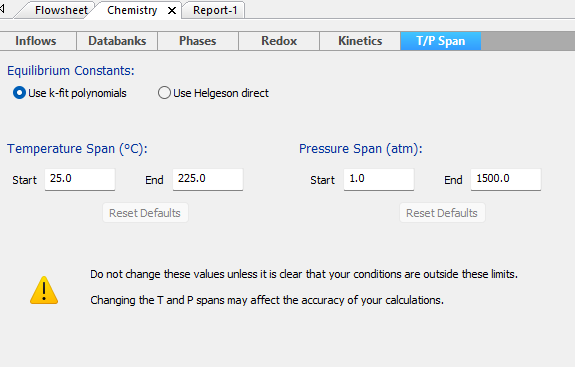
Task: Click the Pressure Span End field
Action: [x=506, y=179]
